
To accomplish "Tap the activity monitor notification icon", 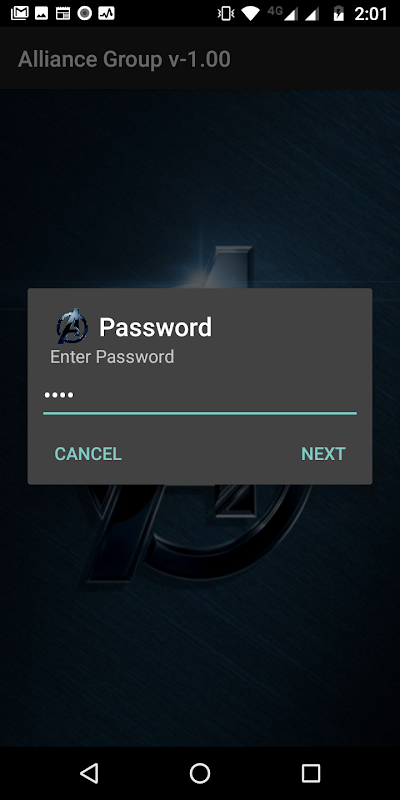I will [107, 13].
